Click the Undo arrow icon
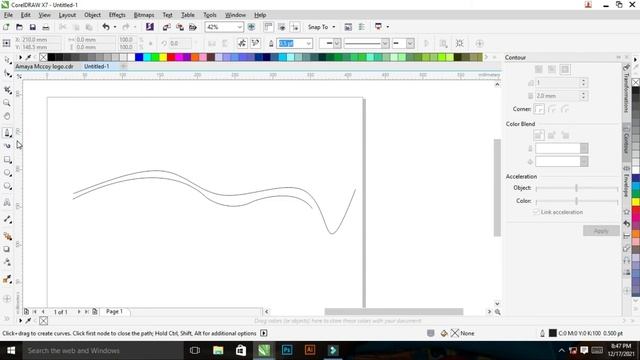Screen dimensions: 640x360 (x=106, y=27)
